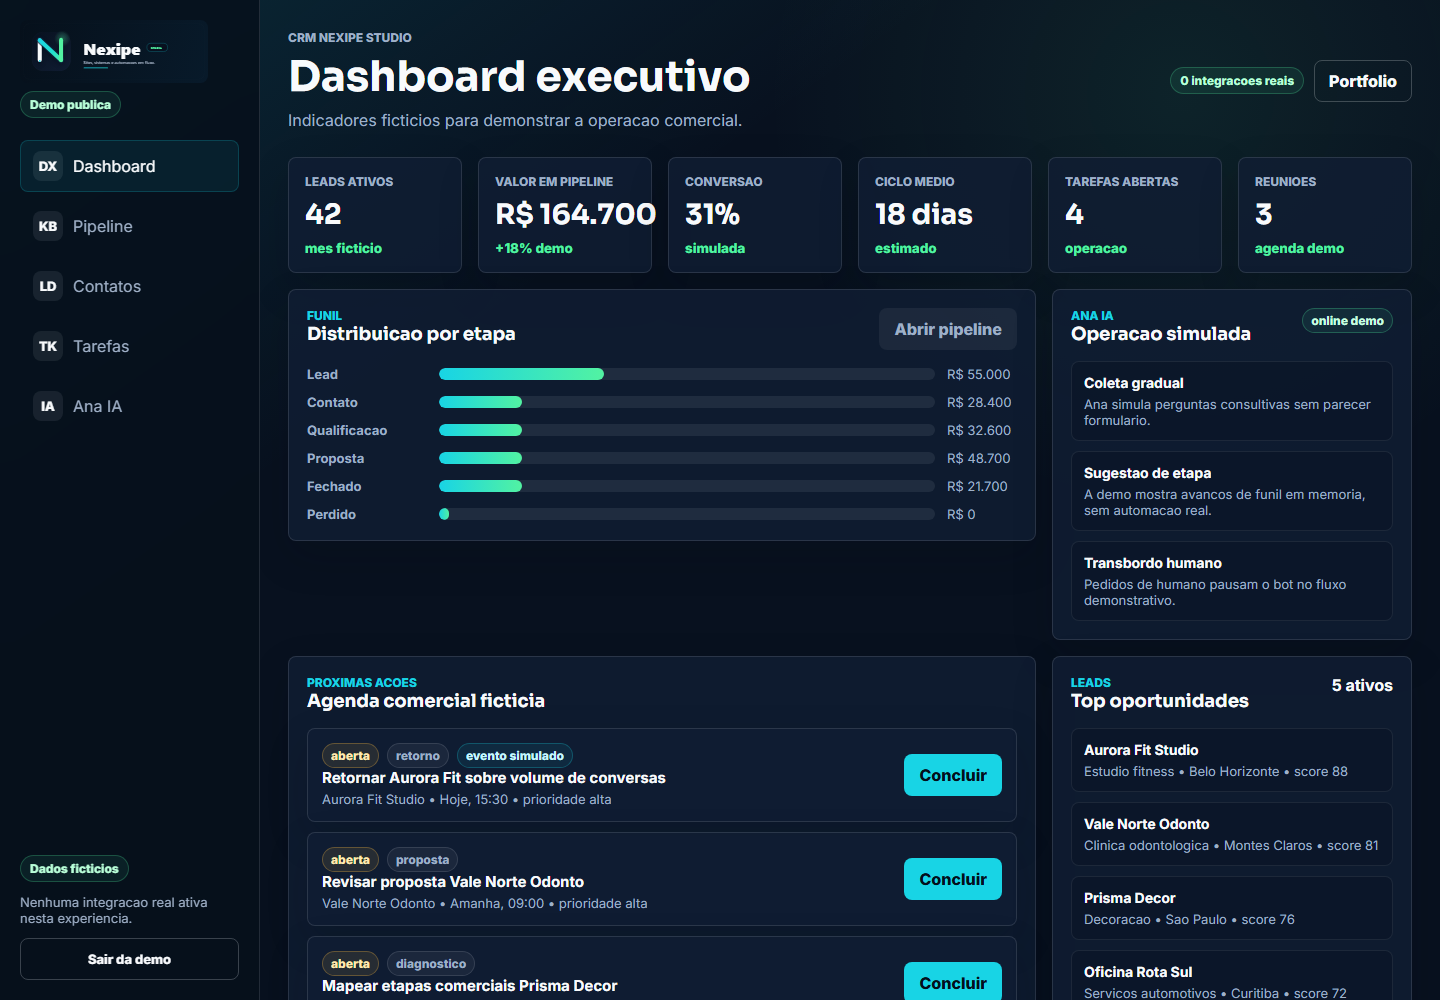Screen dimensions: 1440x1000
Task: Click the Contato stage progress bar
Action: [686, 402]
